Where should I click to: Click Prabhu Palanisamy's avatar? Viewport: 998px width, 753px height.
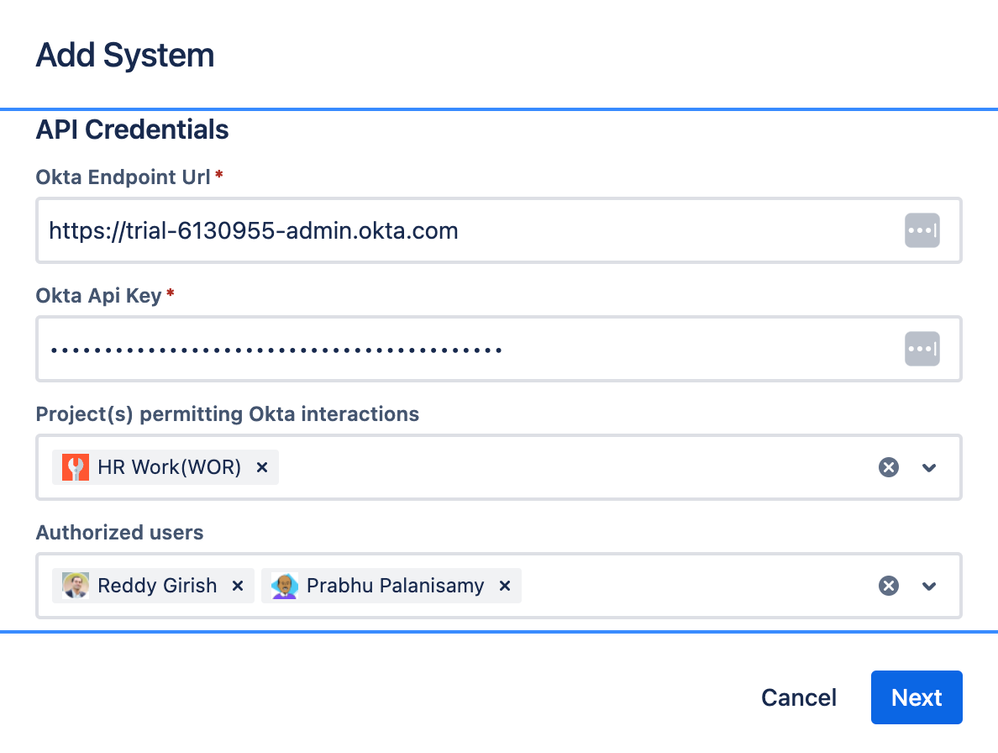tap(285, 586)
